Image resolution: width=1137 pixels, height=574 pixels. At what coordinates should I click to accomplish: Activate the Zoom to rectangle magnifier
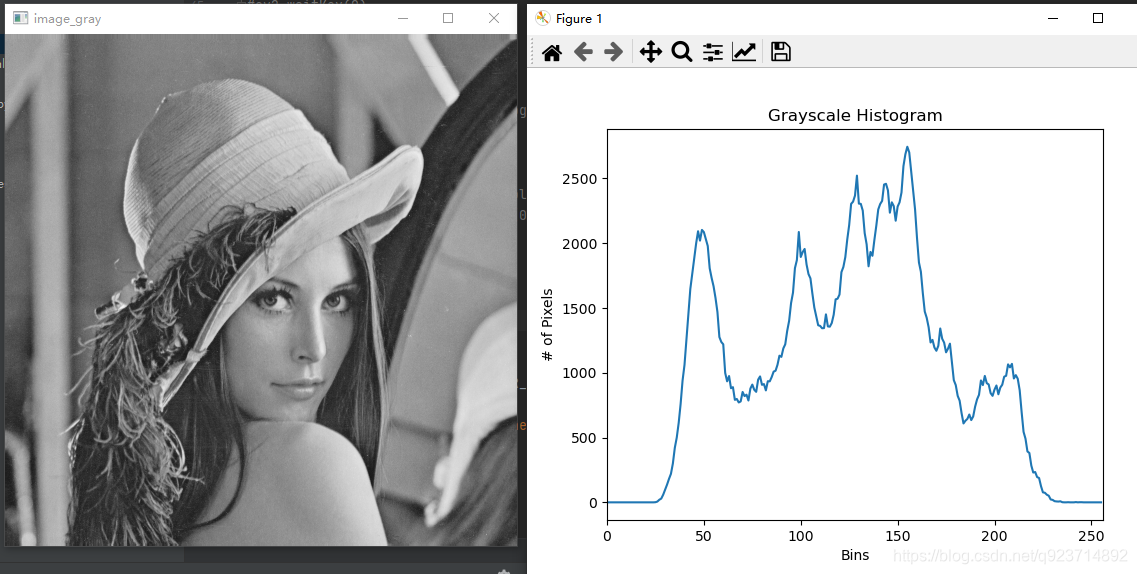(x=682, y=51)
